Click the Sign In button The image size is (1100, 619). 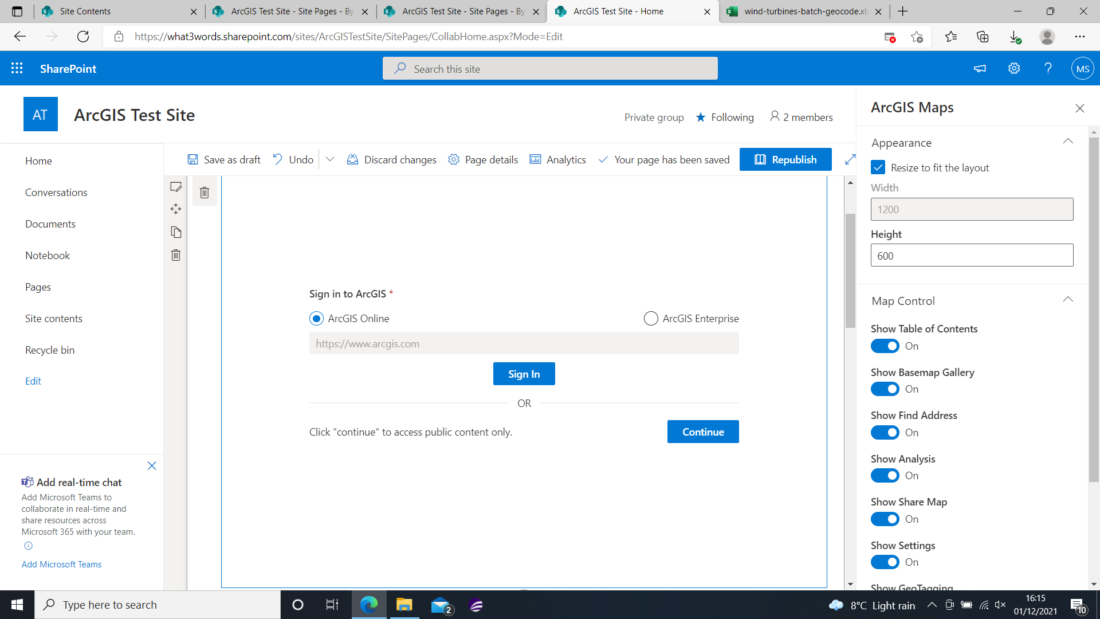[x=524, y=374]
